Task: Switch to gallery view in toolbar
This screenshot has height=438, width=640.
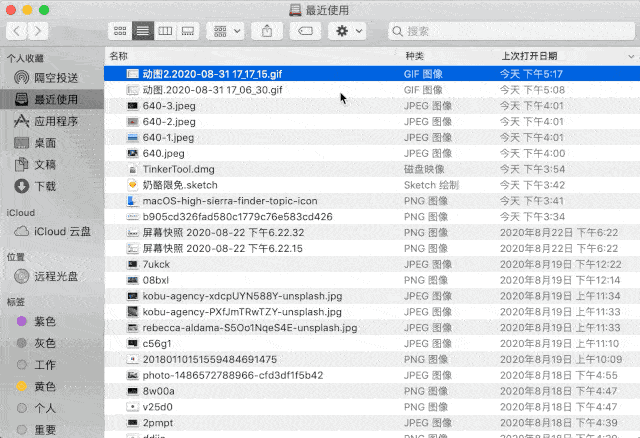Action: (188, 31)
